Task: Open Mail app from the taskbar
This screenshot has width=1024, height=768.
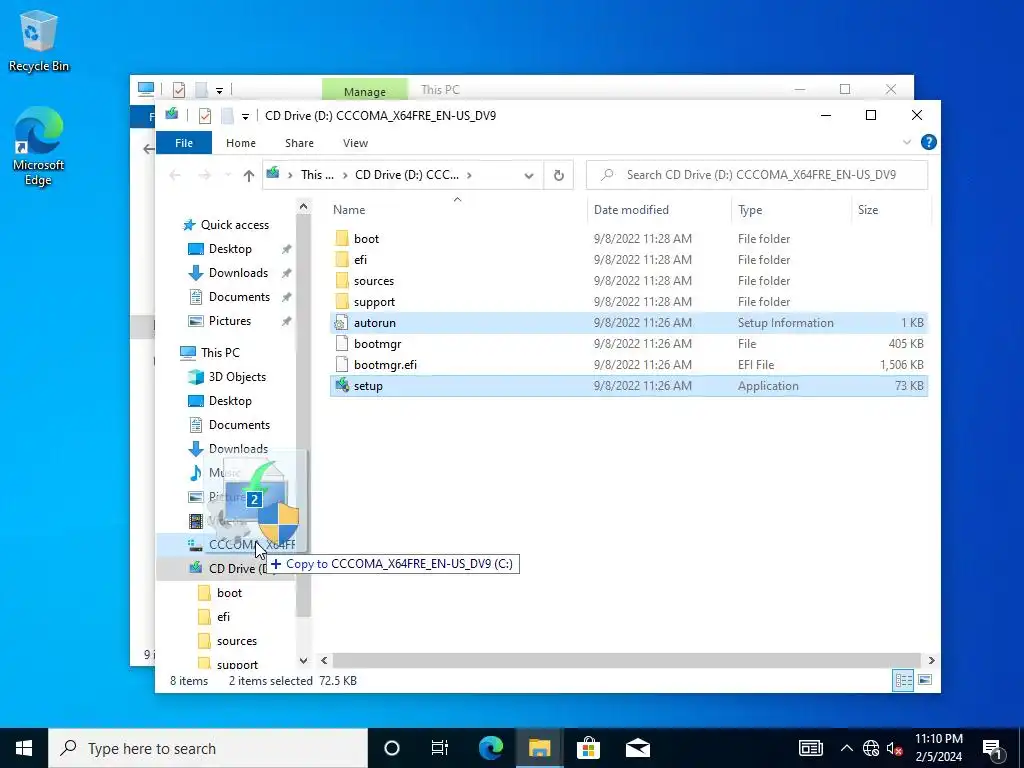Action: click(x=637, y=748)
